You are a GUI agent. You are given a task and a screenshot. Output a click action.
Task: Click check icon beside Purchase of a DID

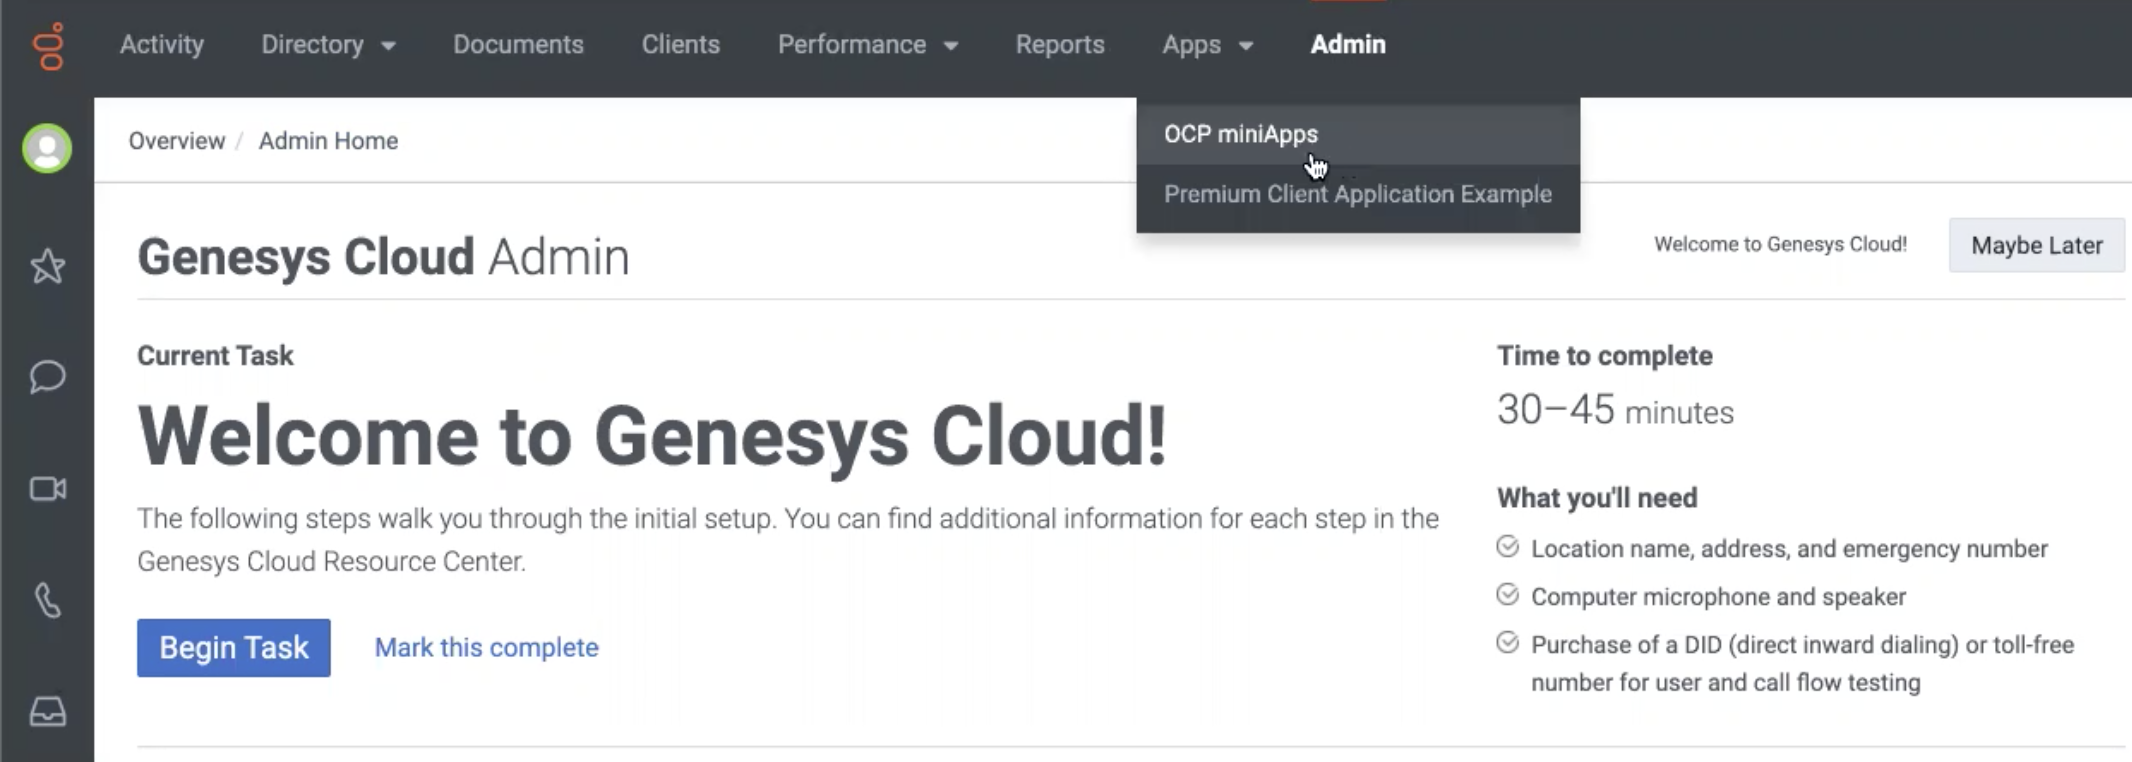pos(1508,643)
